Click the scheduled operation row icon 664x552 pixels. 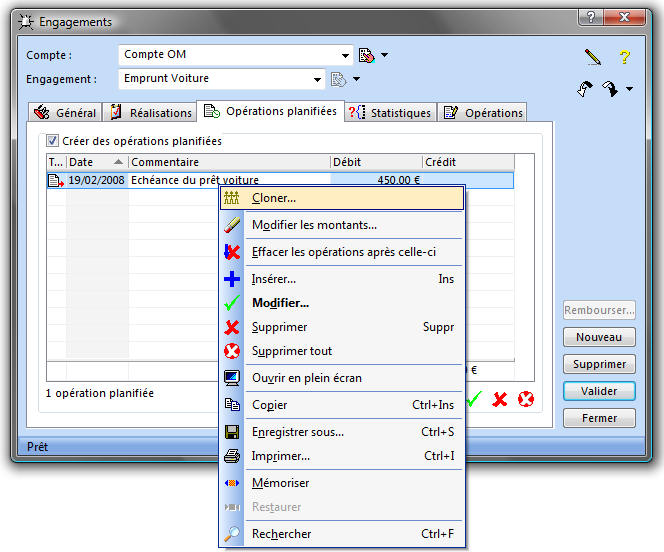click(56, 181)
